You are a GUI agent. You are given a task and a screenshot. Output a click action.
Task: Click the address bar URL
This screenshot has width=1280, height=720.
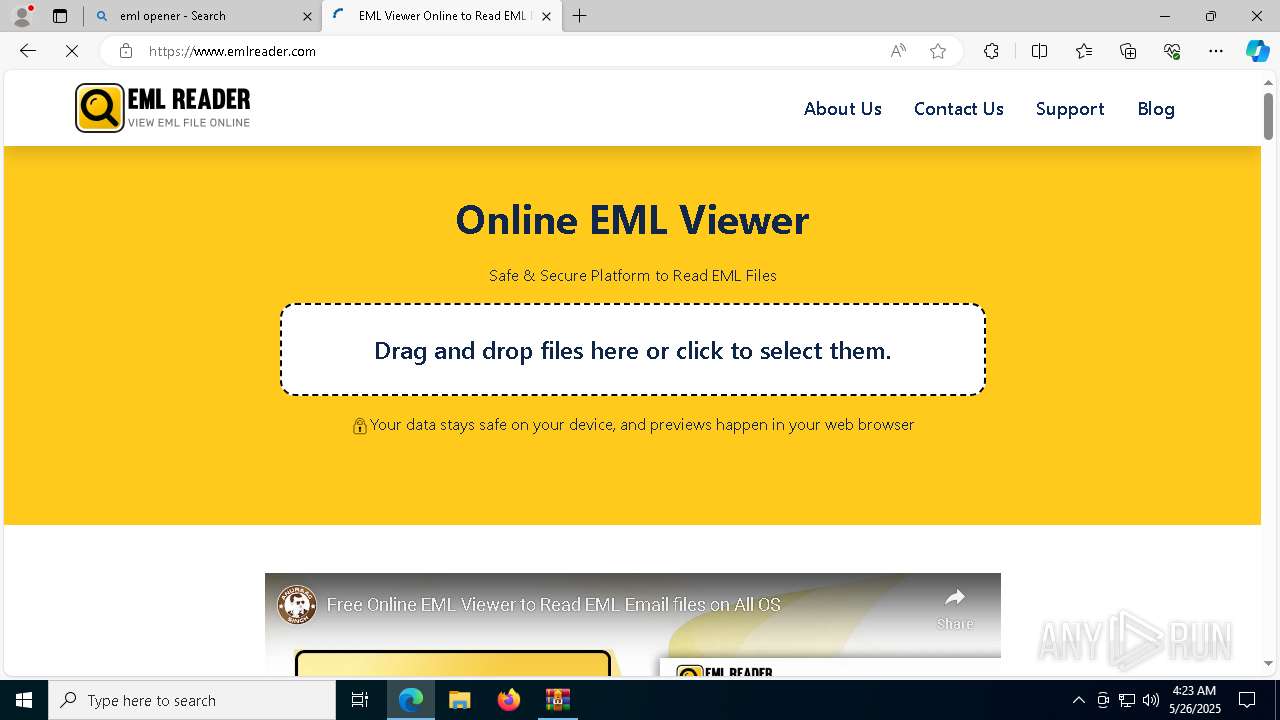coord(232,51)
